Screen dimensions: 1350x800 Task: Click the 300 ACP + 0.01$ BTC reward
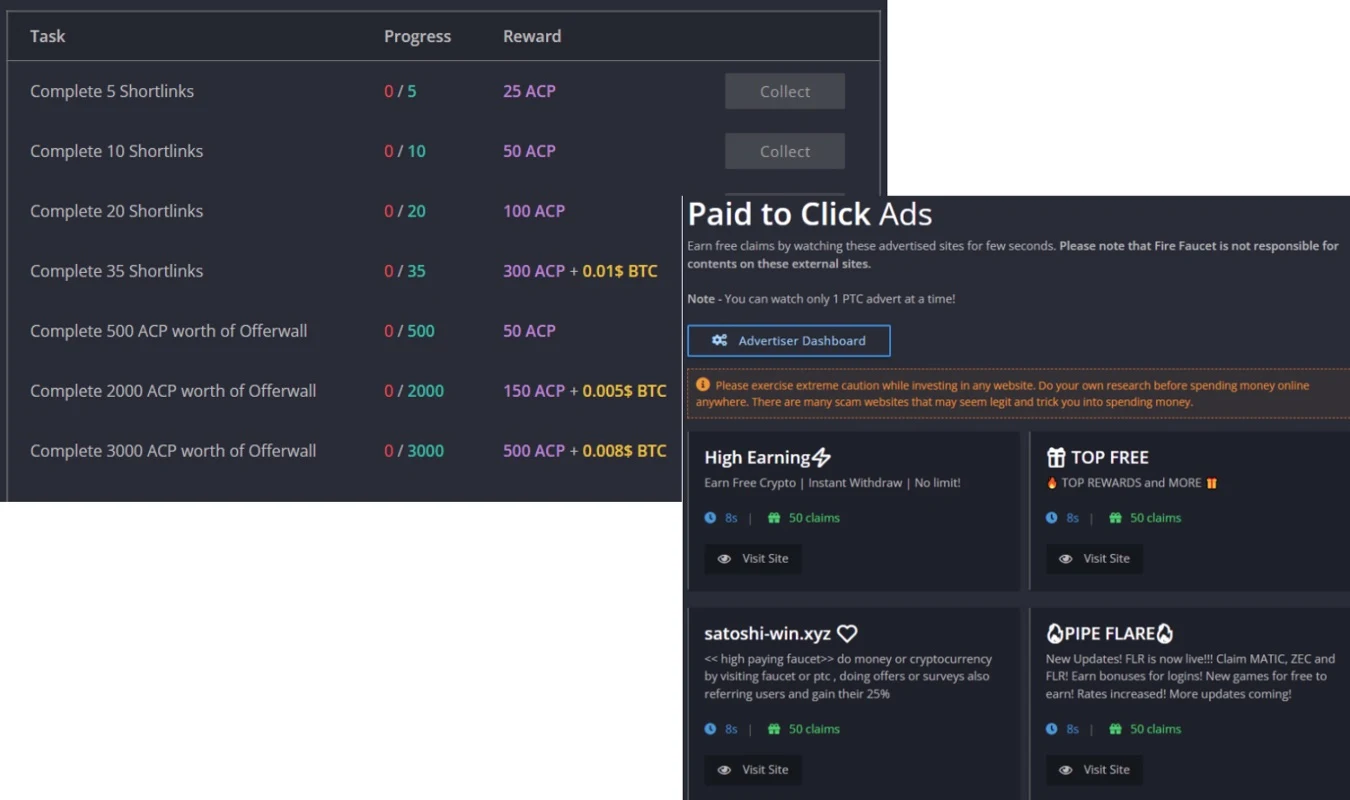(x=580, y=271)
